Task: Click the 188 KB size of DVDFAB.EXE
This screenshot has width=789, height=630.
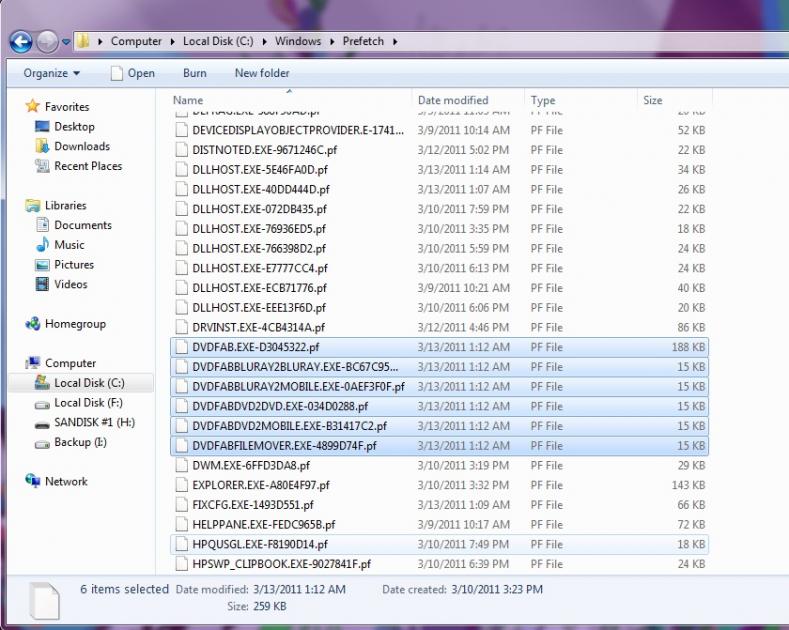Action: 688,347
